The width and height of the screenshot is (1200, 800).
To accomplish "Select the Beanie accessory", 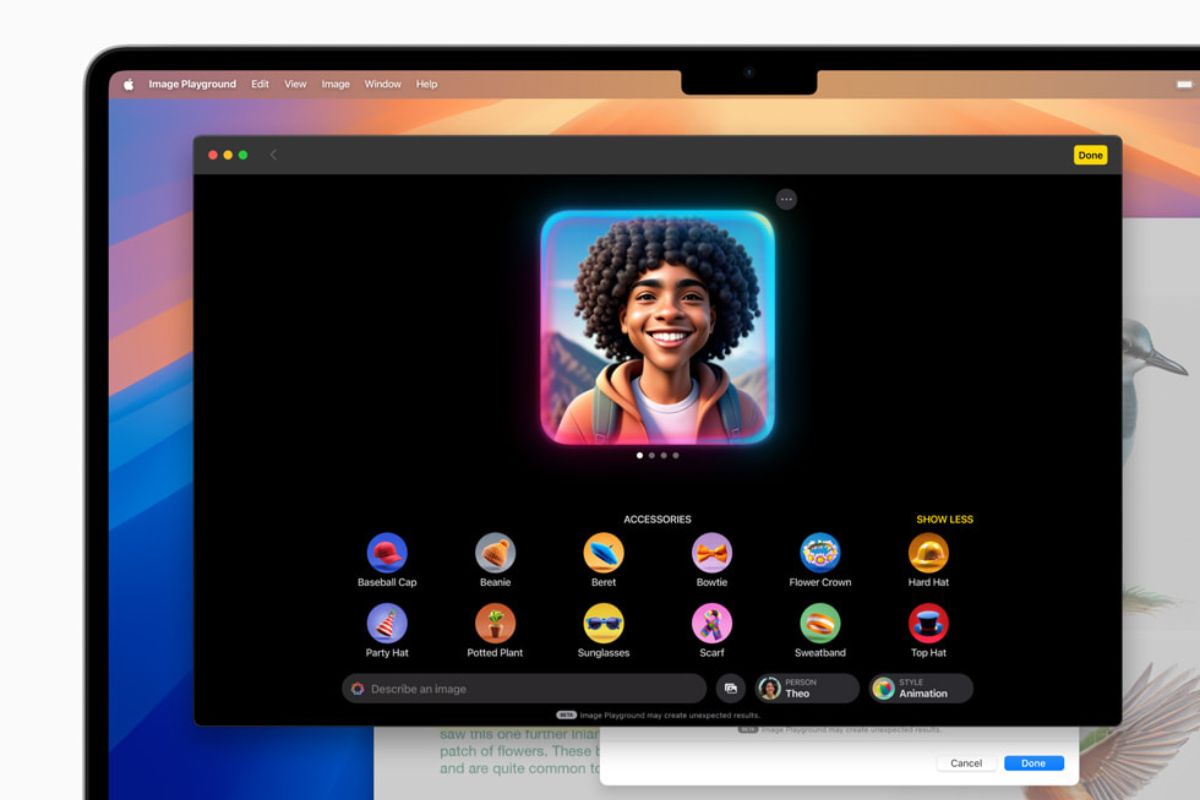I will [494, 554].
